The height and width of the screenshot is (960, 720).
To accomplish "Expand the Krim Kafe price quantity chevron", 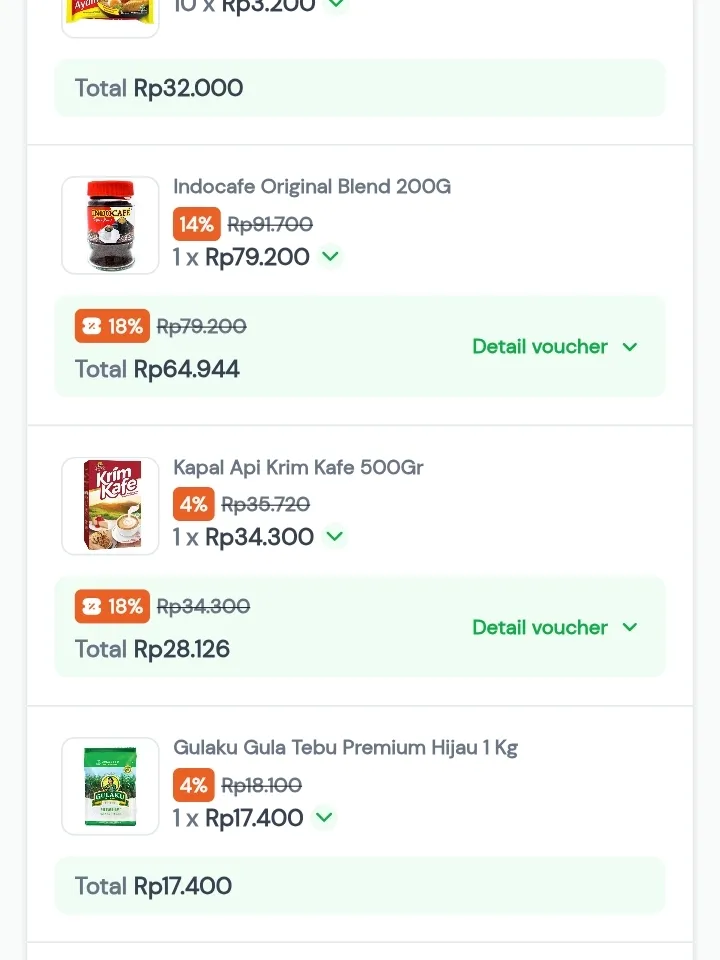I will (x=335, y=537).
